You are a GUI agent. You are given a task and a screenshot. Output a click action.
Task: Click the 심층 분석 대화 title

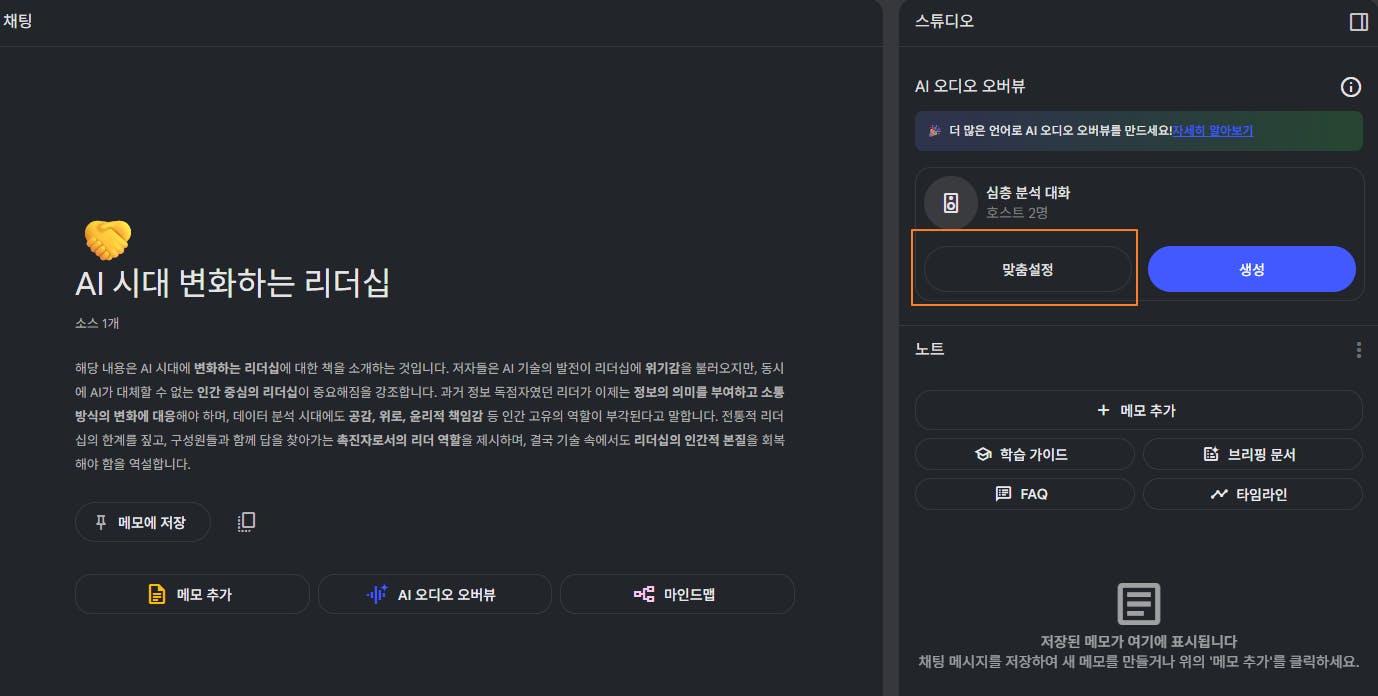(x=1028, y=193)
